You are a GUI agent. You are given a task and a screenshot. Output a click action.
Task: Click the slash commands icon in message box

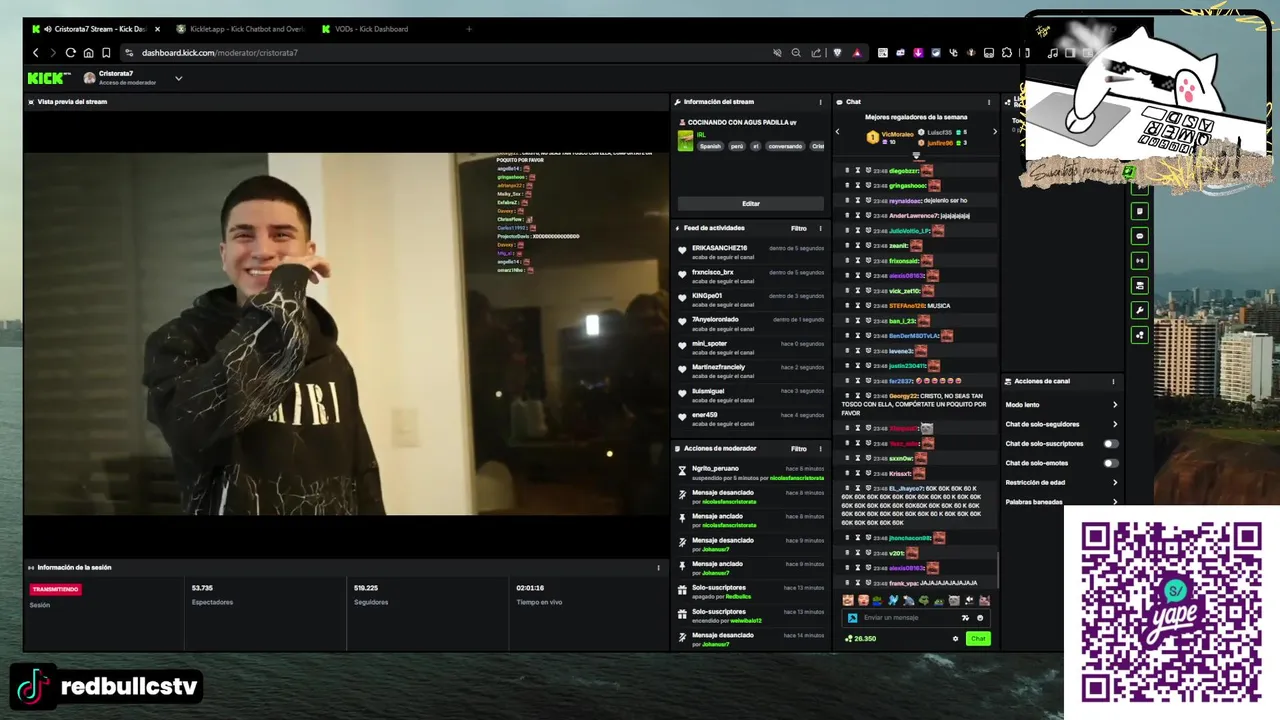pos(965,618)
